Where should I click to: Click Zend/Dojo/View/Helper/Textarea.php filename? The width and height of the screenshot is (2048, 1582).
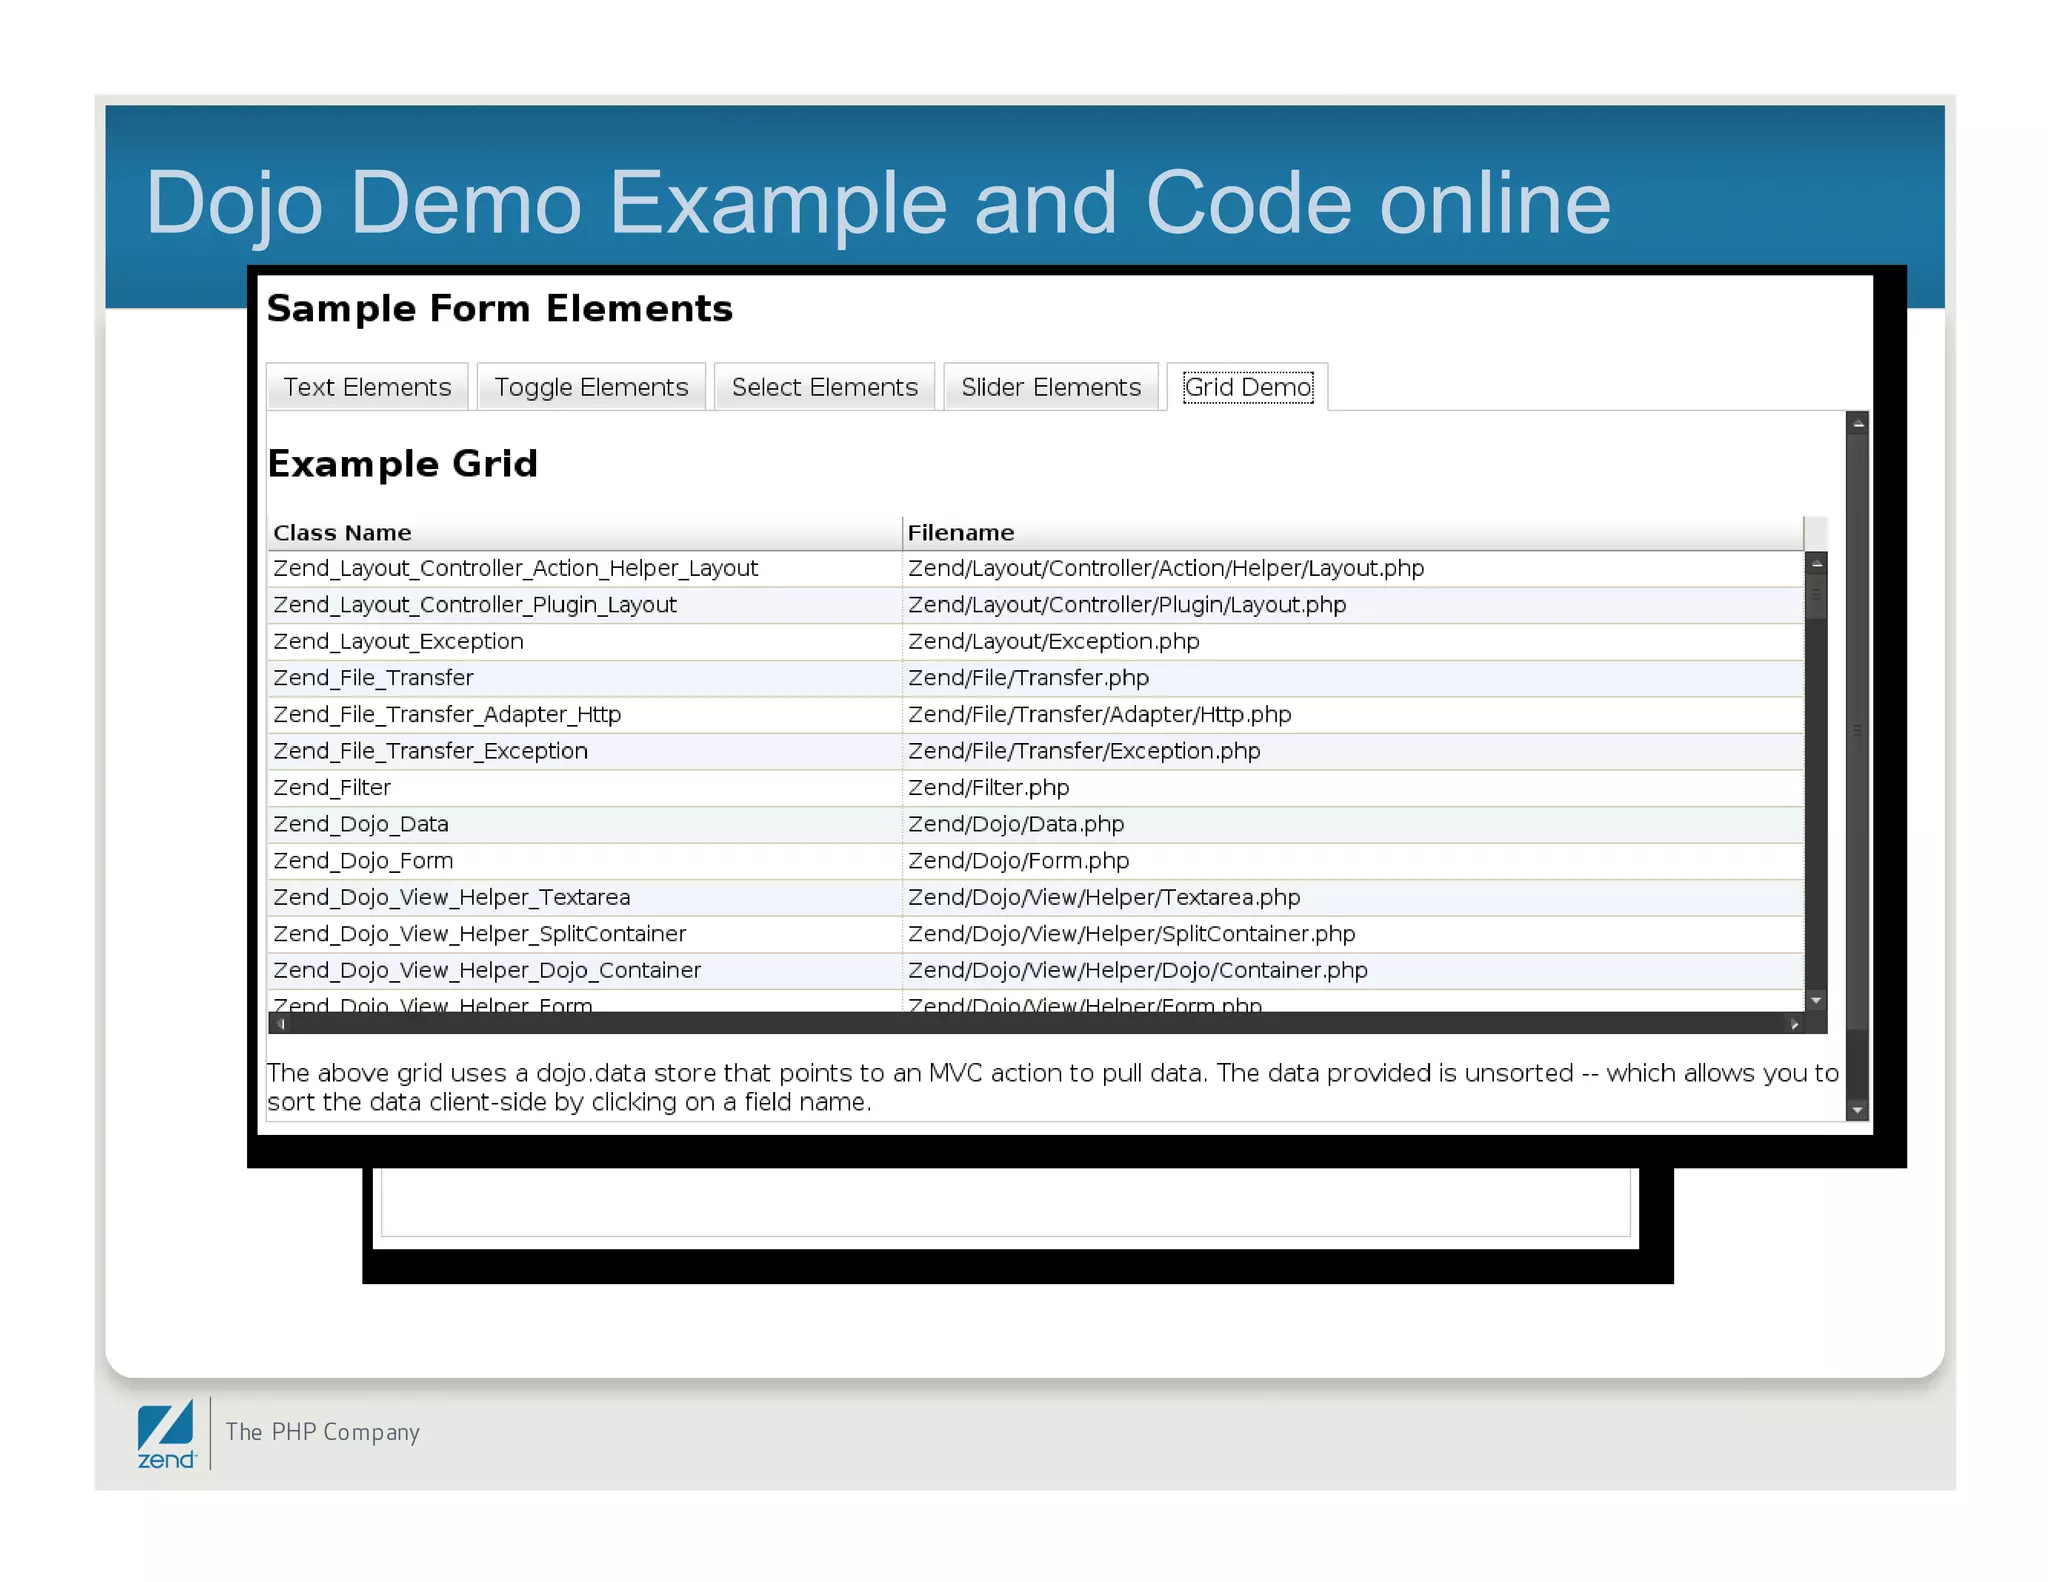point(1353,897)
